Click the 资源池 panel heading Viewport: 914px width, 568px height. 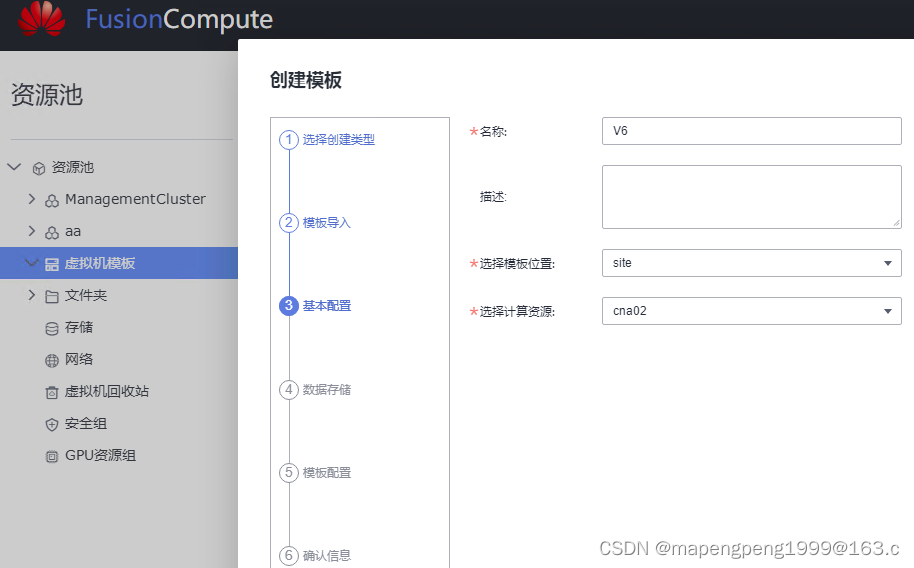pyautogui.click(x=47, y=94)
